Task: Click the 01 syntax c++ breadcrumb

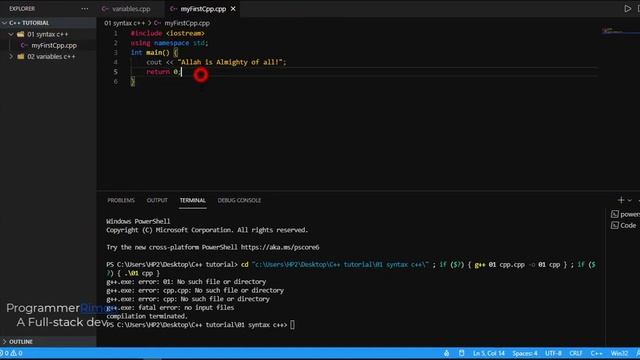Action: 124,23
